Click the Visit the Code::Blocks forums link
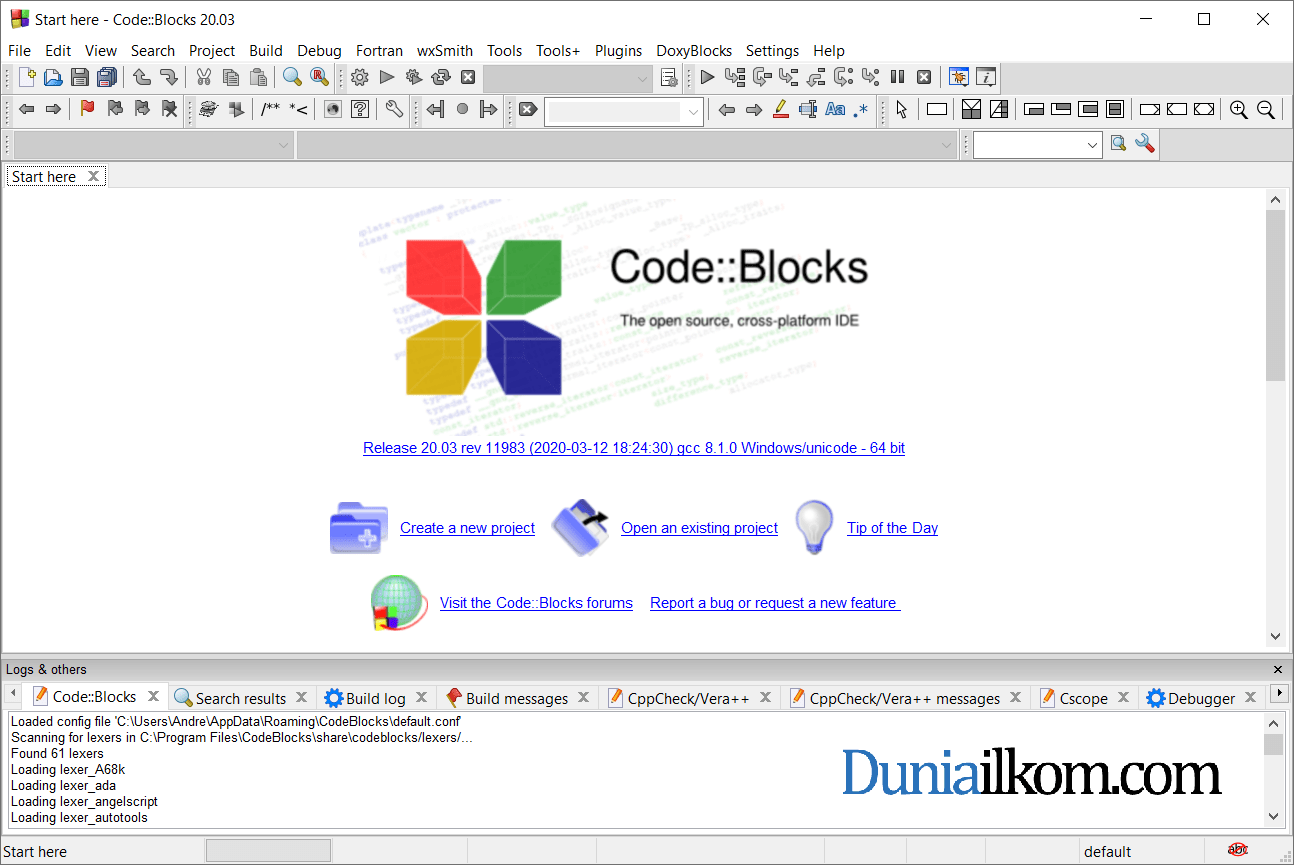This screenshot has height=865, width=1294. pyautogui.click(x=536, y=603)
